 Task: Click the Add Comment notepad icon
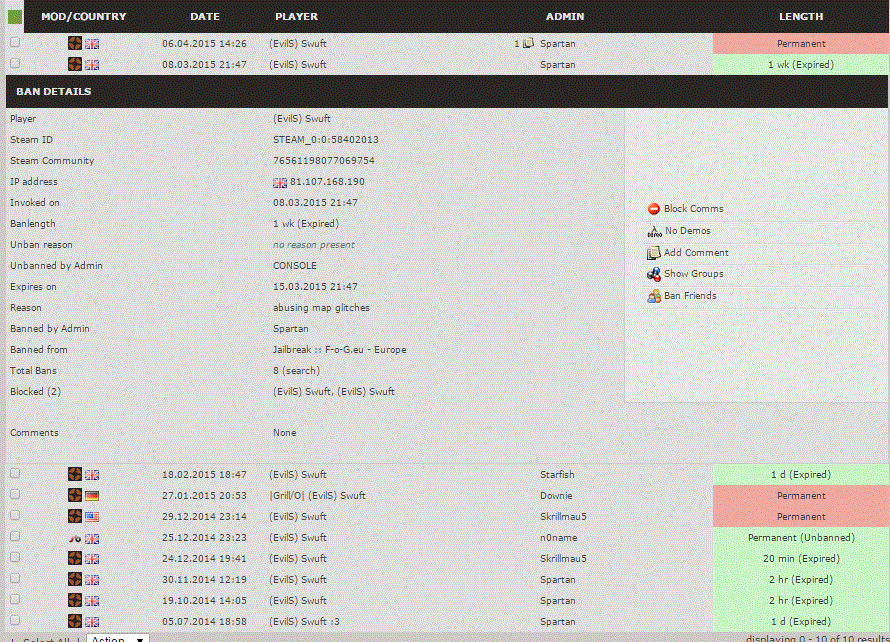click(654, 253)
